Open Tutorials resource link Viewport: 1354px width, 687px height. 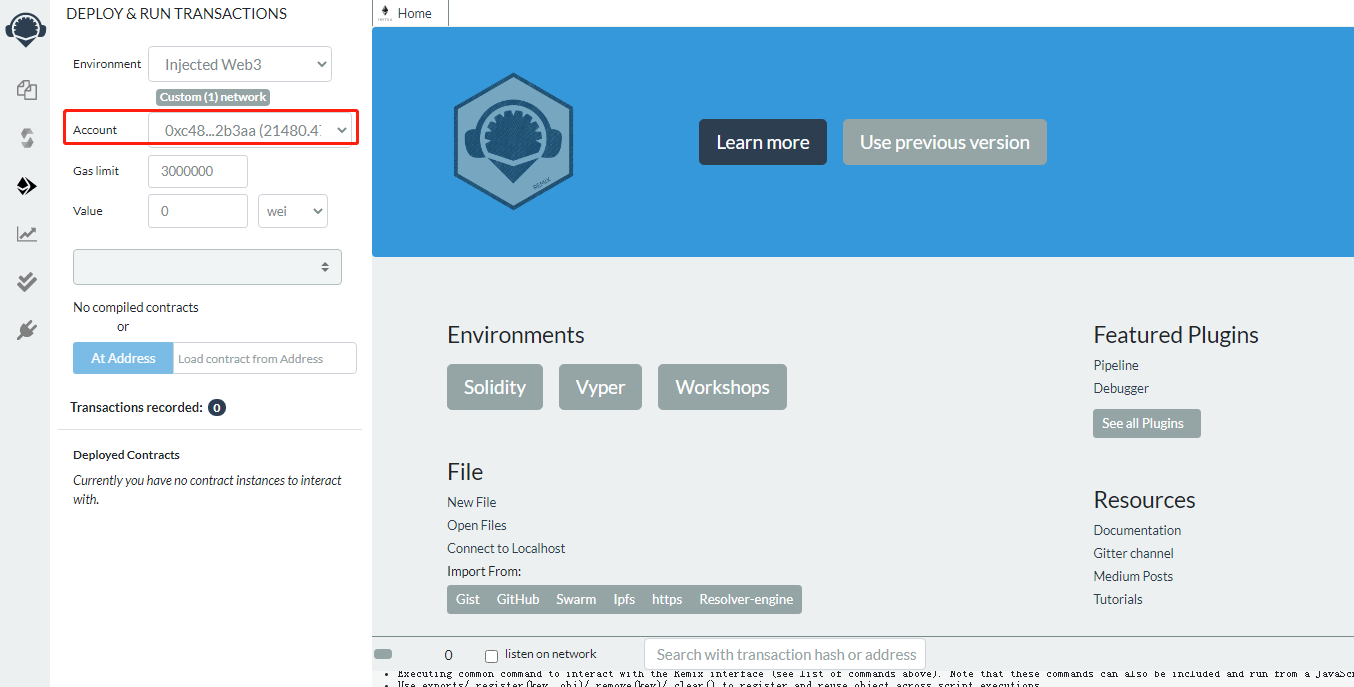coord(1118,599)
